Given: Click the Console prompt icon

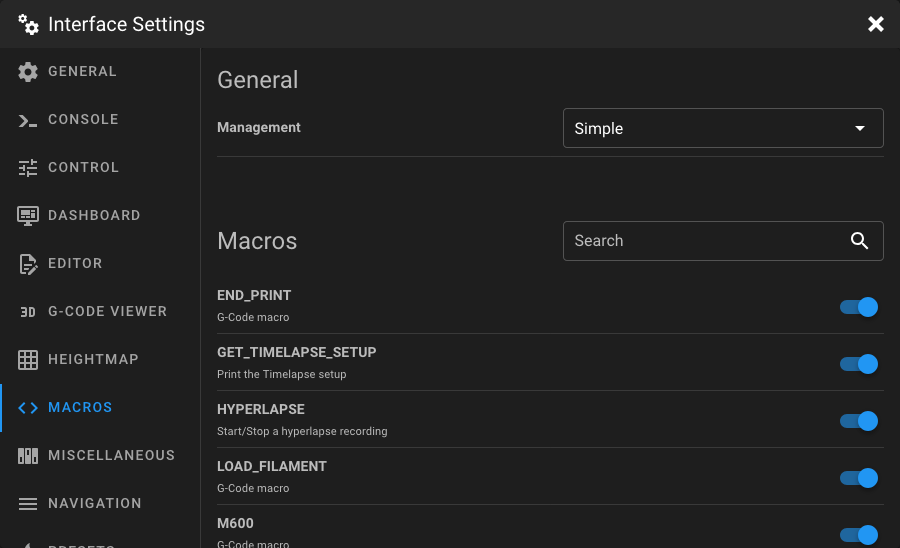Looking at the screenshot, I should (28, 120).
